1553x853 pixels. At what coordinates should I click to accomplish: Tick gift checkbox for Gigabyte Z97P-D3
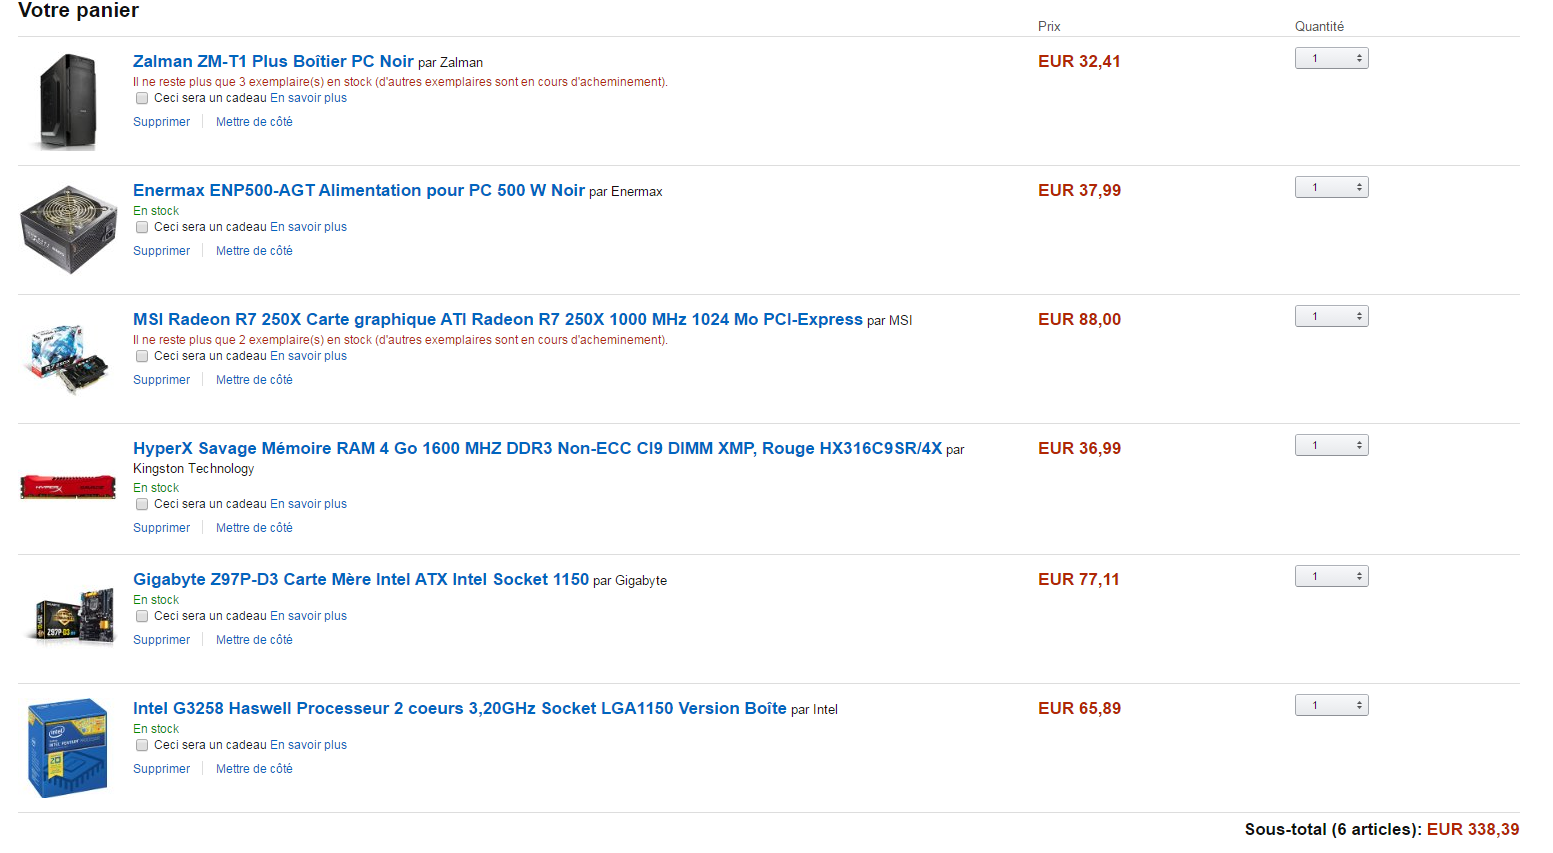142,616
